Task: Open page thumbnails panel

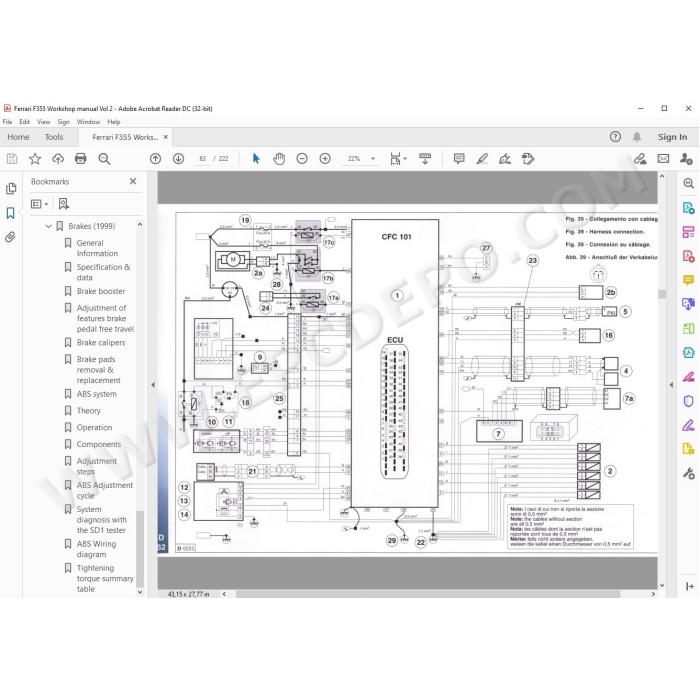Action: pos(11,188)
